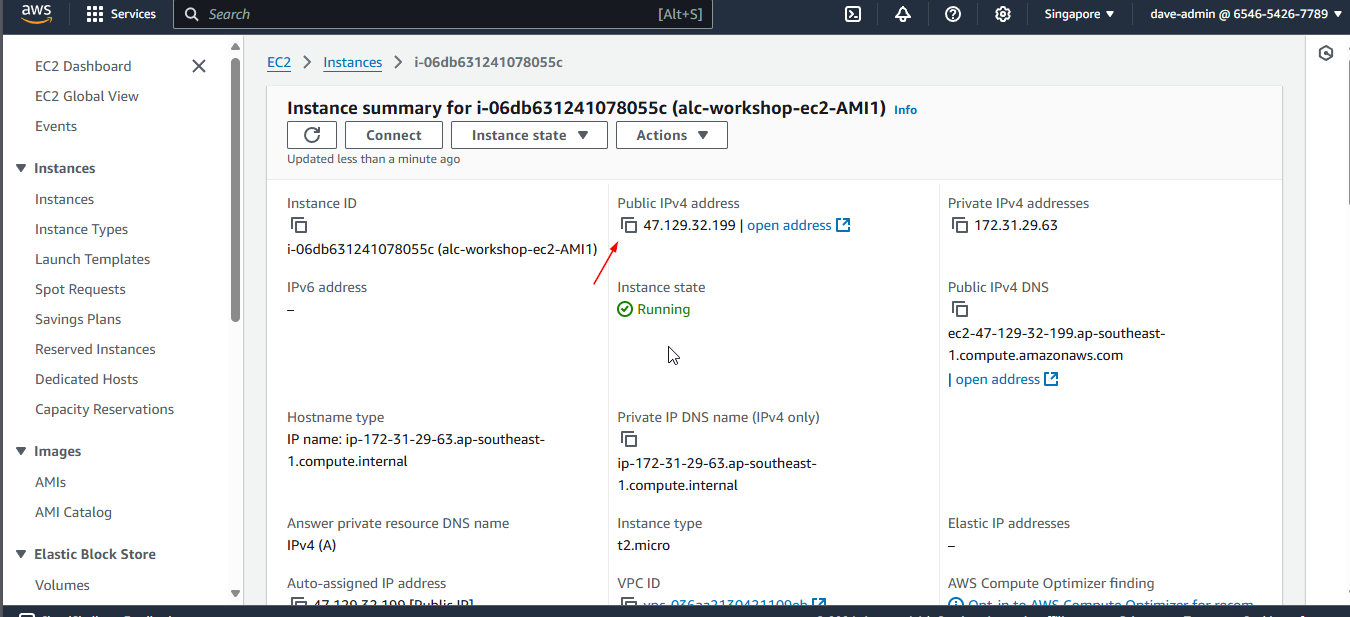Copy the Public IPv4 DNS name
The height and width of the screenshot is (617, 1350).
[959, 309]
